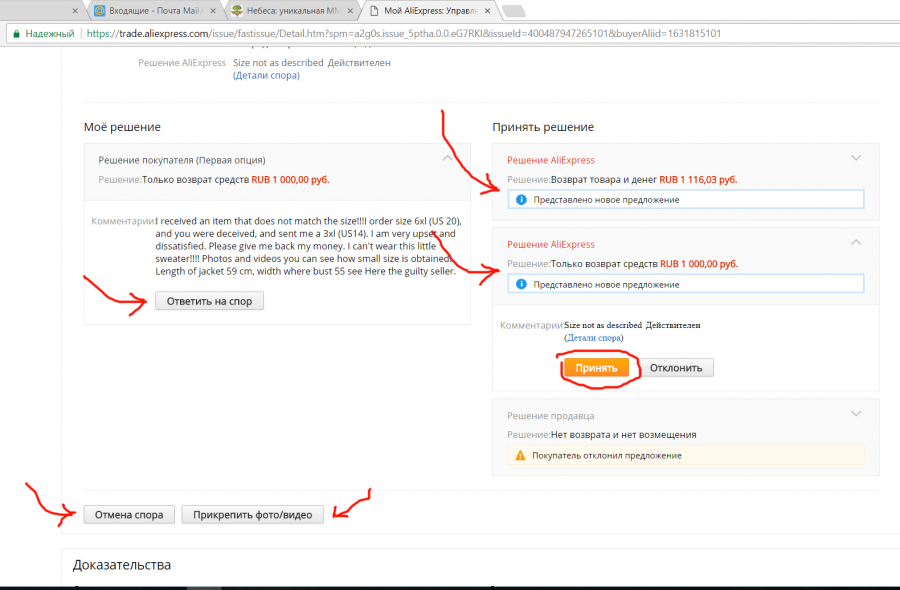900x590 pixels.
Task: Click the green secure lock icon in the address bar
Action: 16,34
